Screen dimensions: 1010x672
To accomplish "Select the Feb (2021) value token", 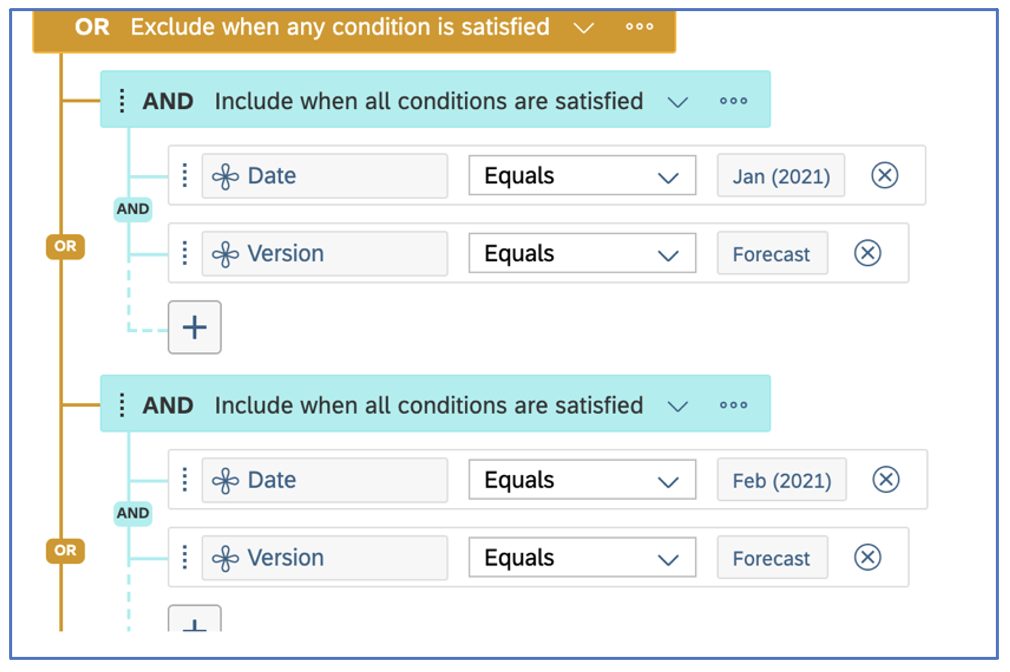I will click(782, 480).
